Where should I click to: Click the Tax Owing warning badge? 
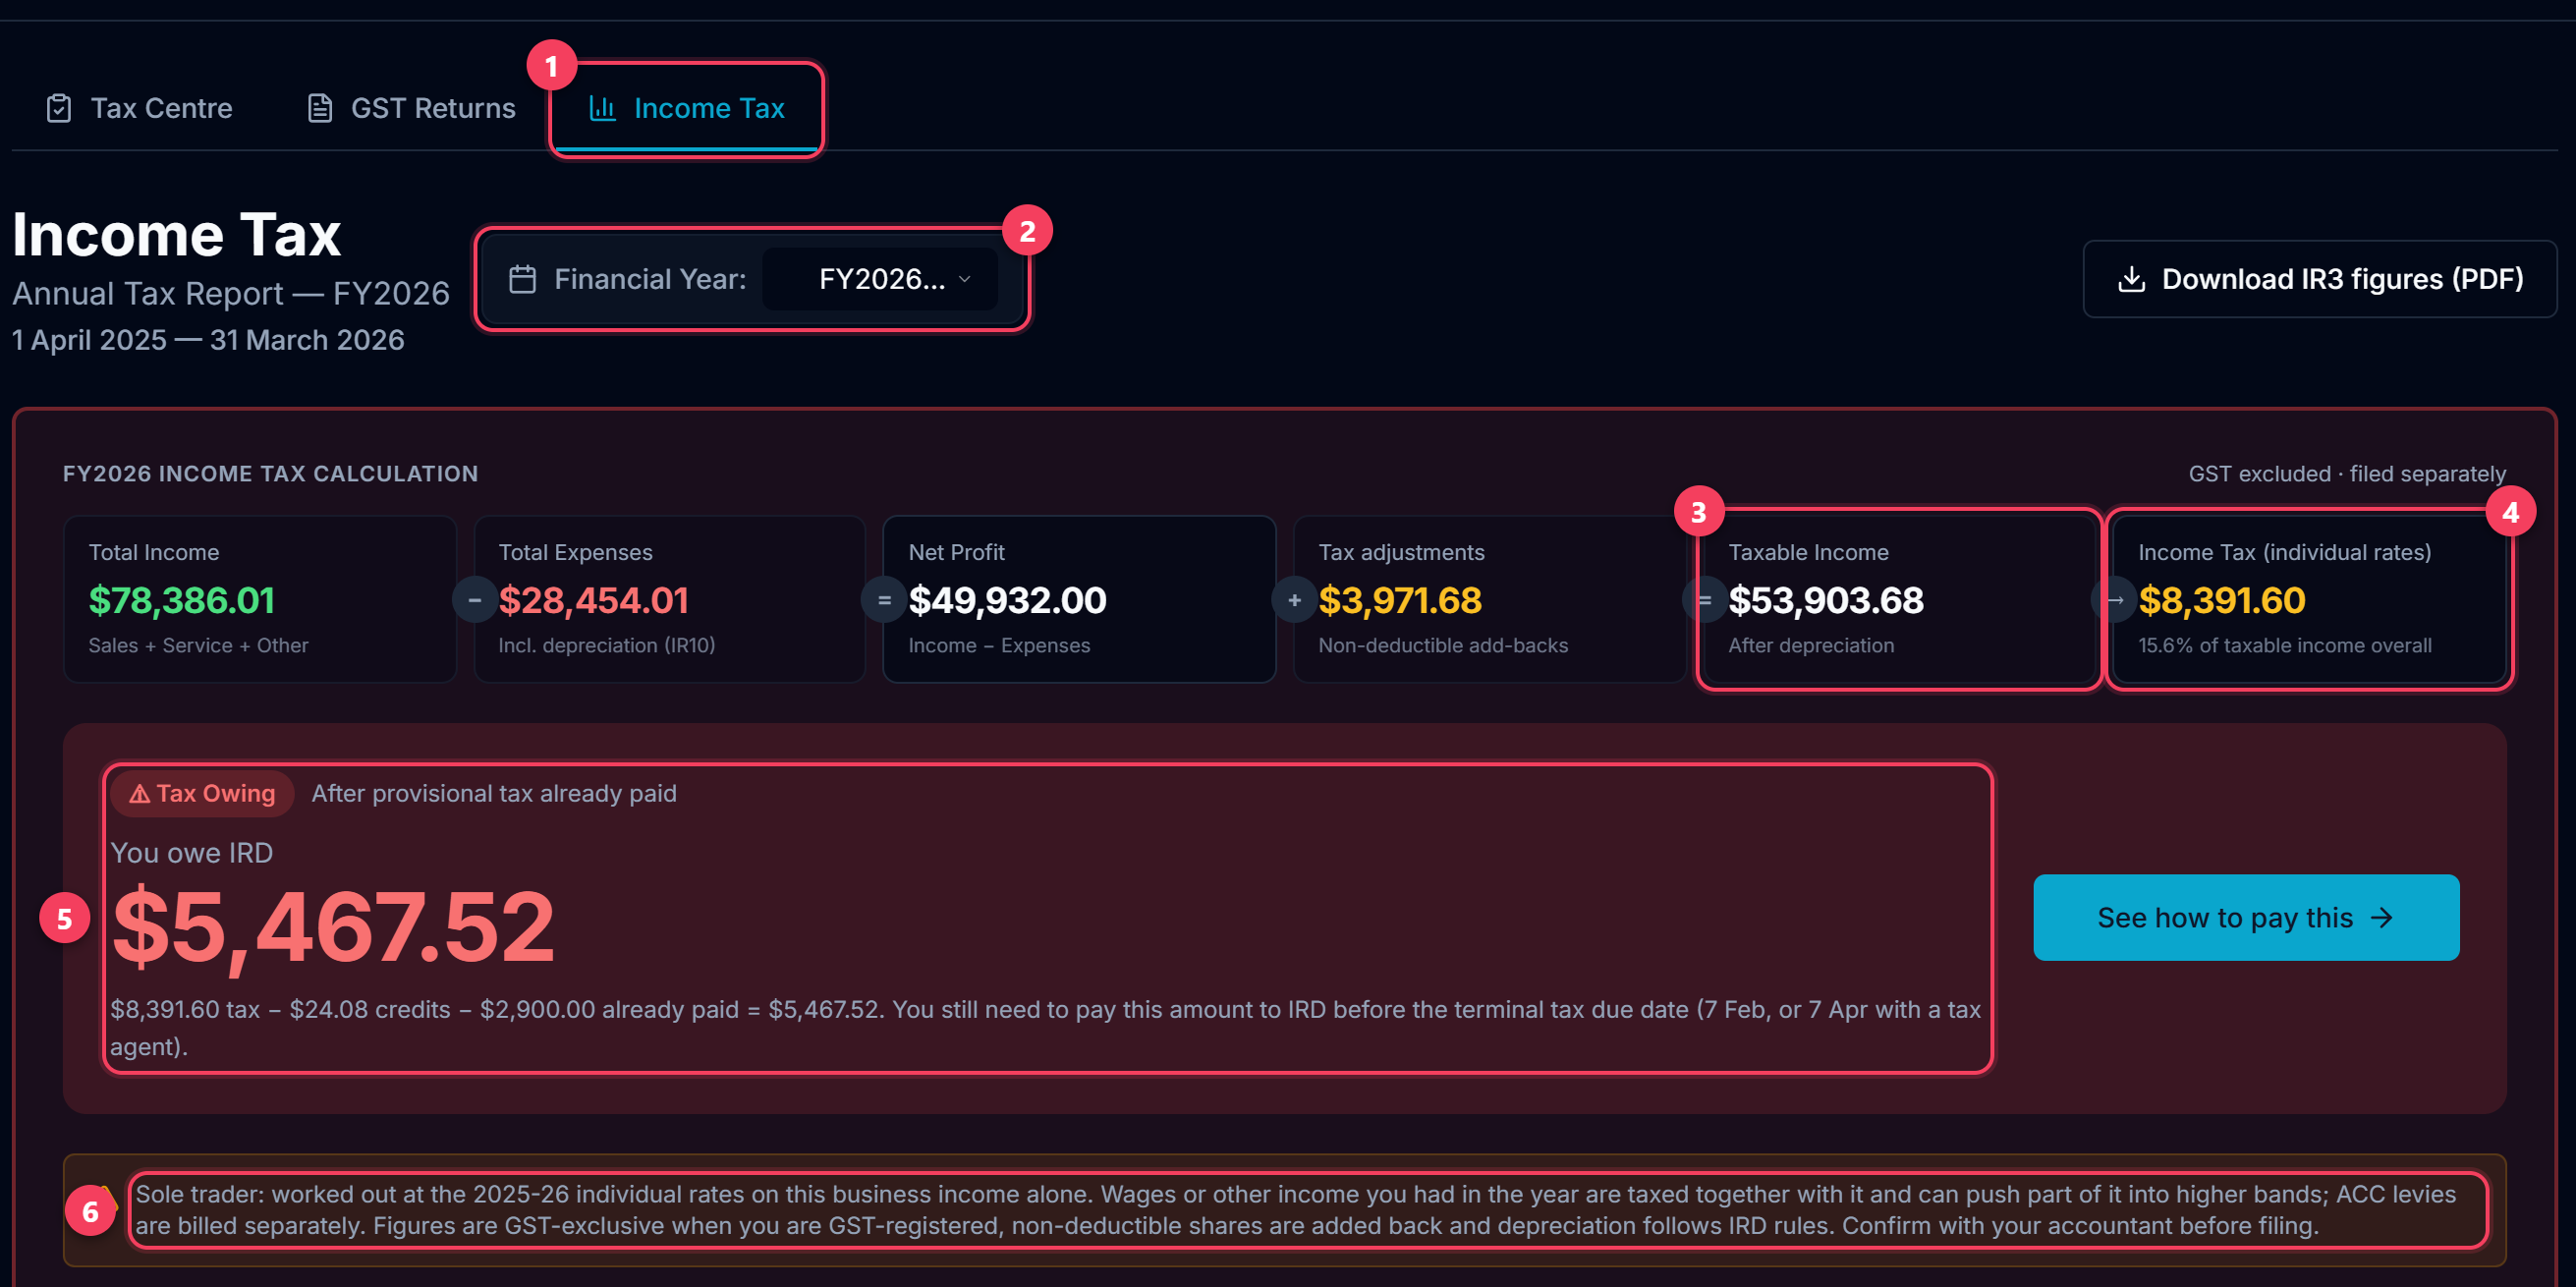(x=202, y=793)
